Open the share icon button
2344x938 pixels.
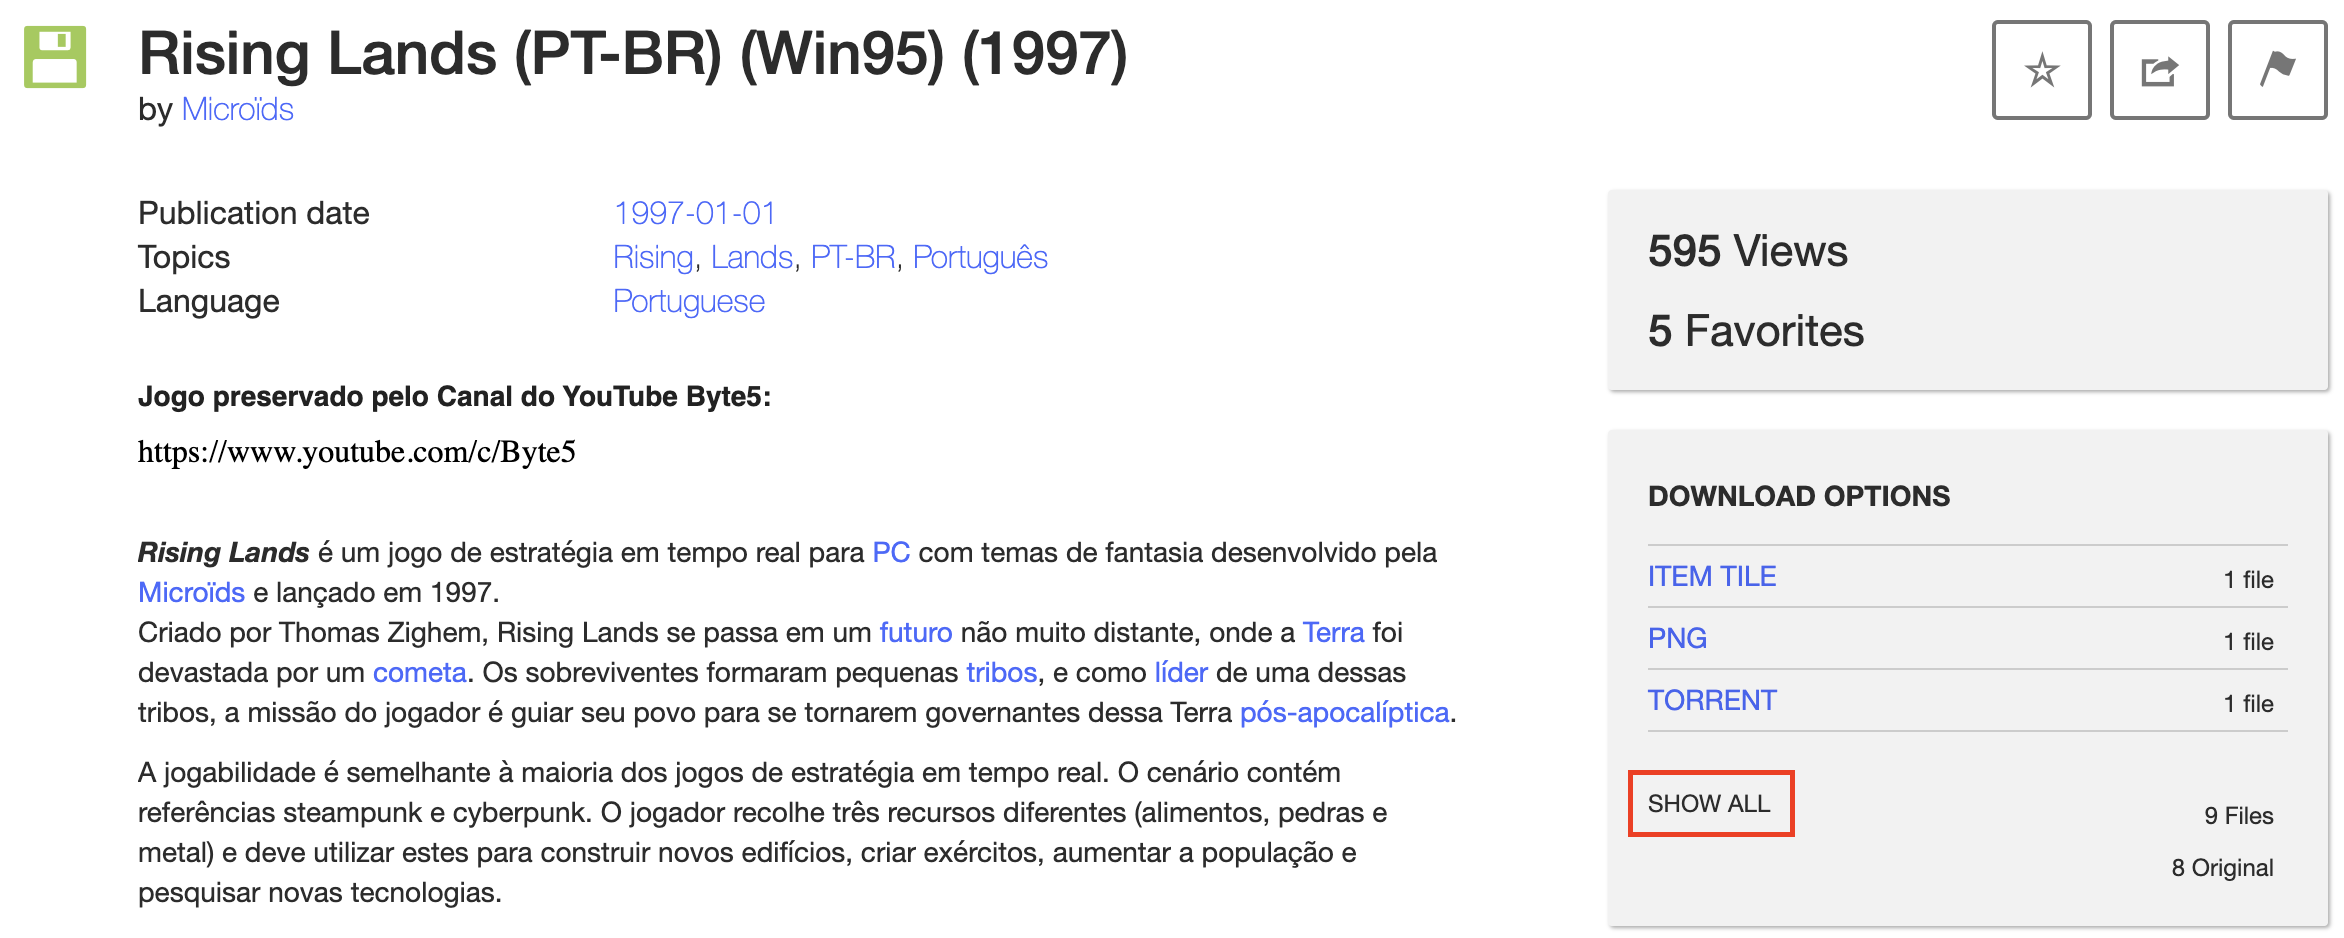click(2159, 70)
